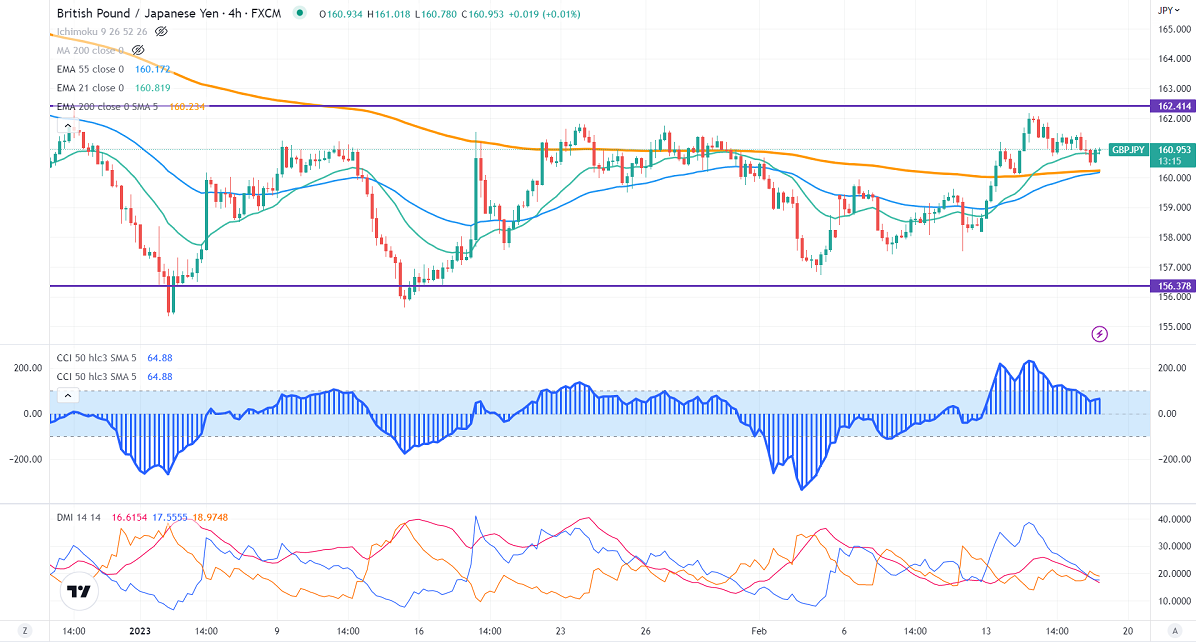Click the 156.378 horizontal line price label
This screenshot has width=1196, height=642.
pos(1172,286)
